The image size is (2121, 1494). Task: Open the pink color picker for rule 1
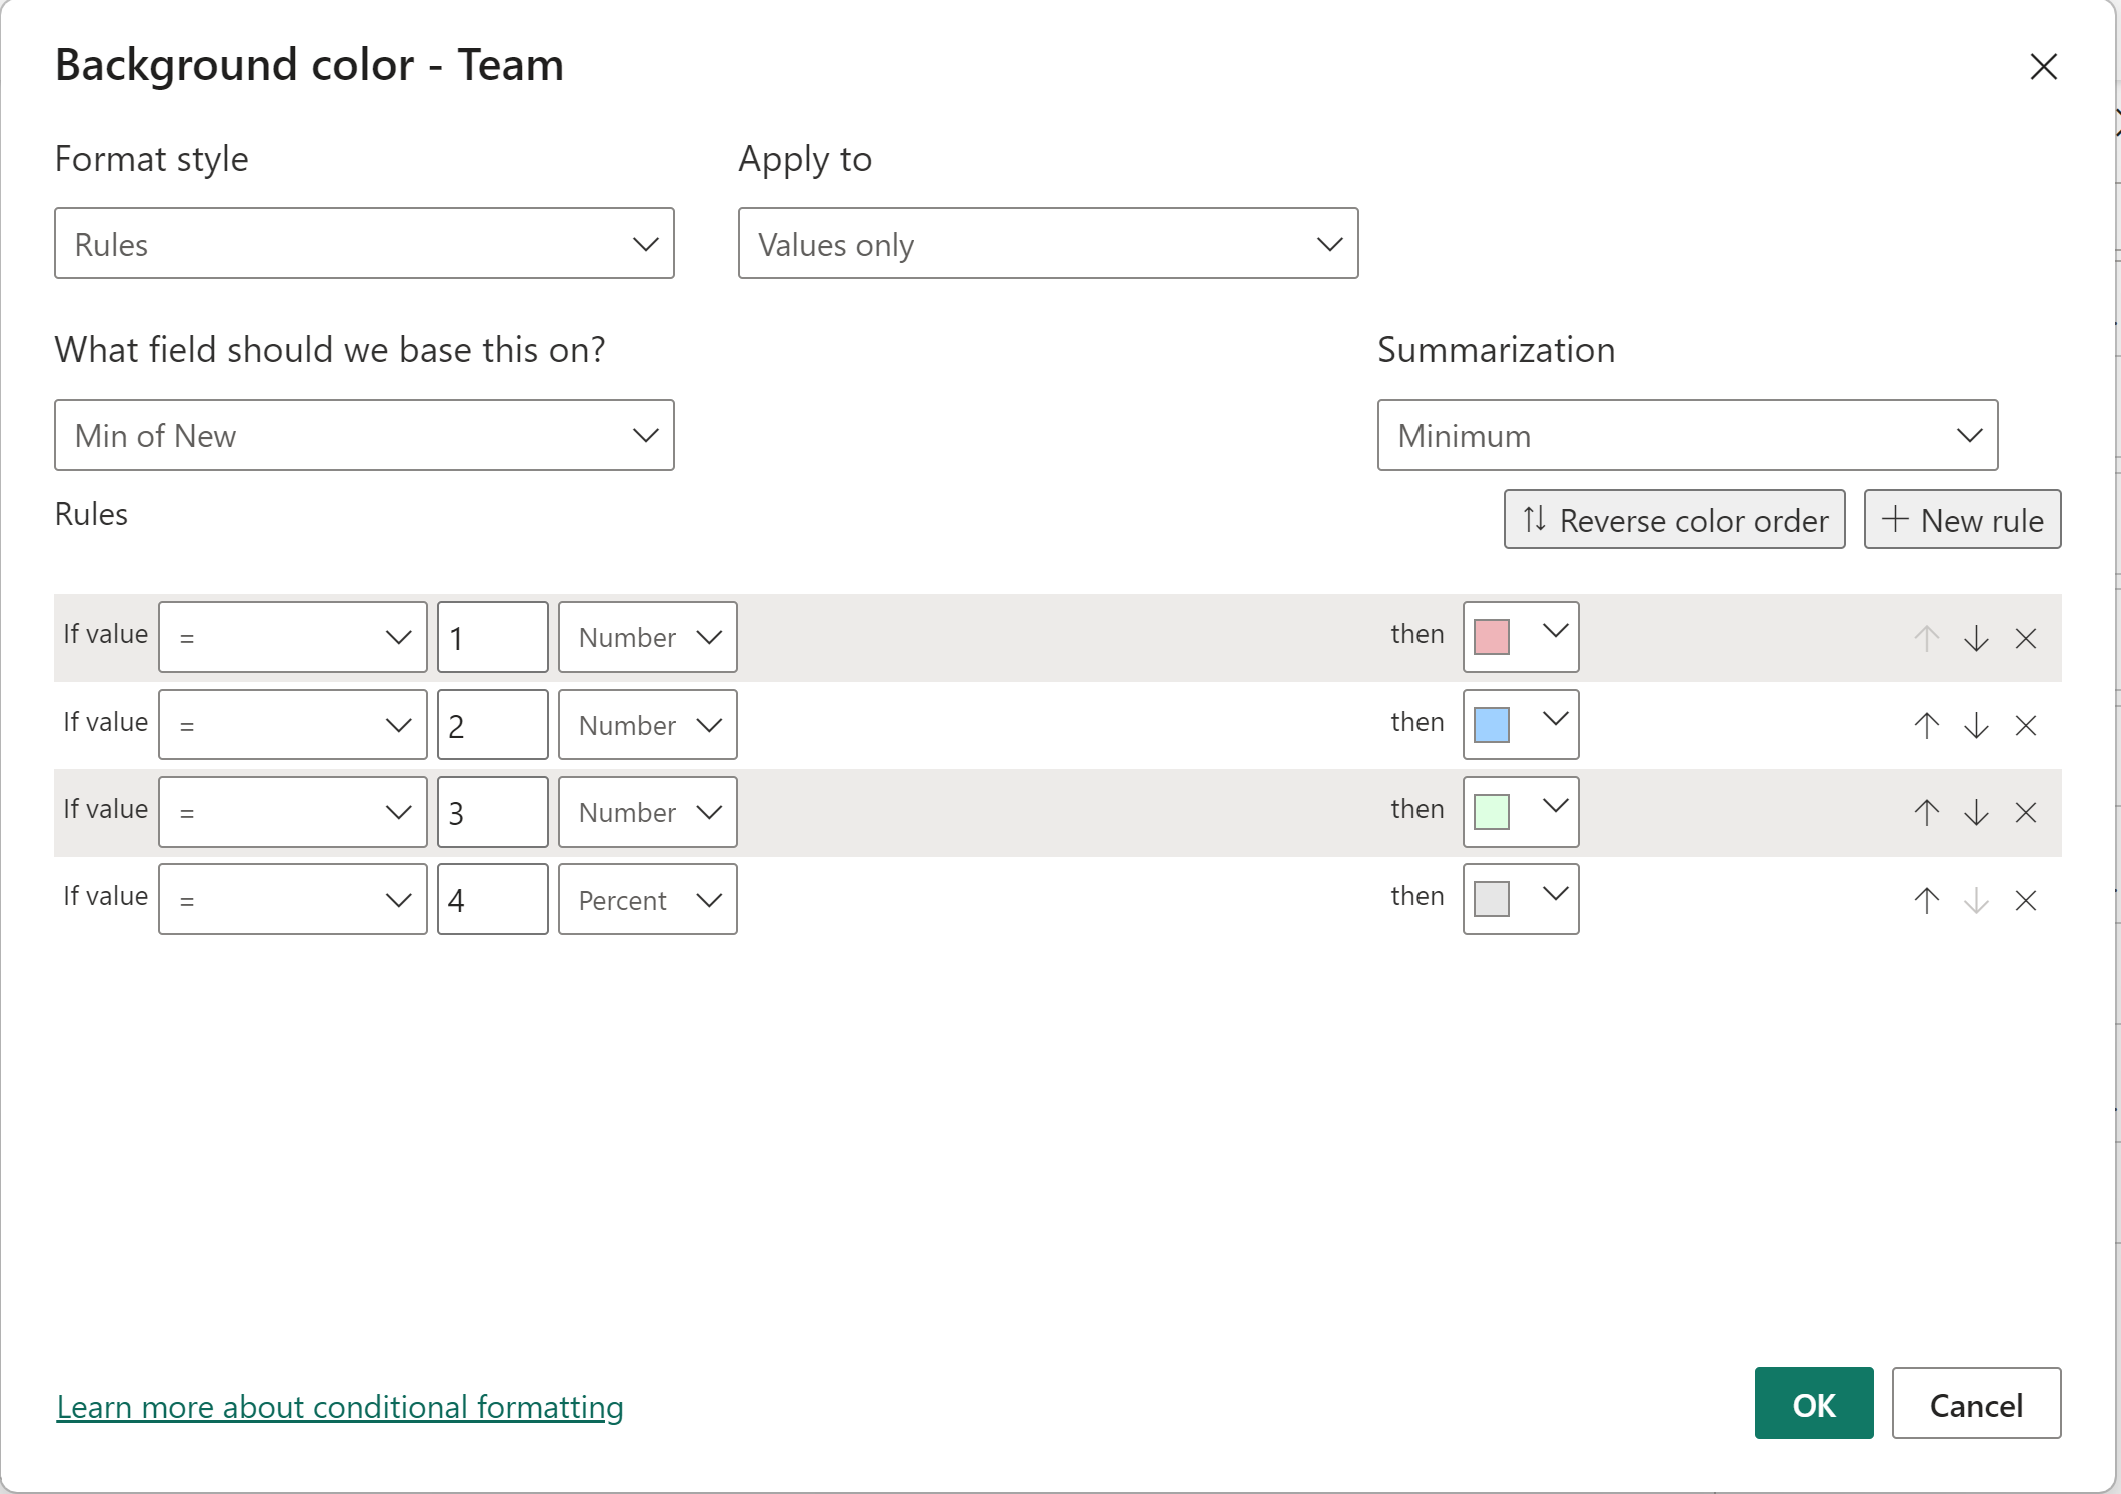(x=1519, y=637)
